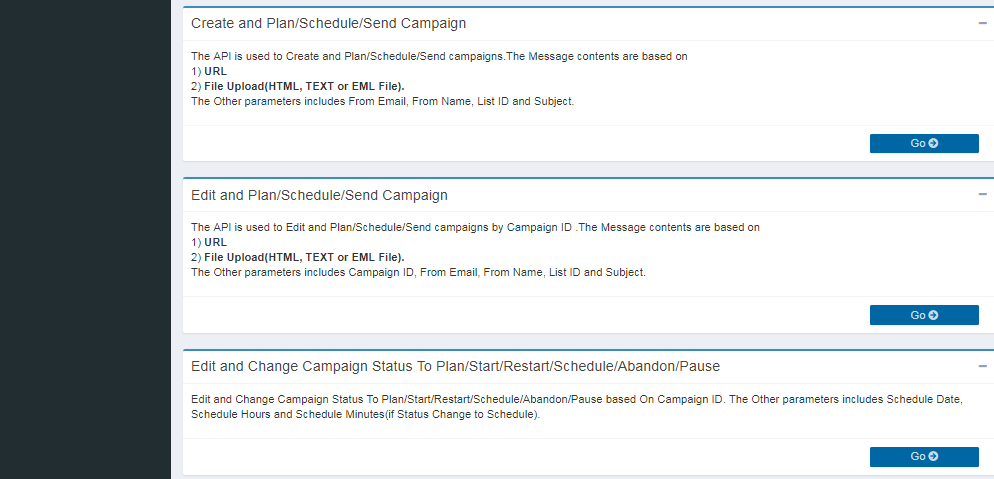
Task: Click the bold URL item in the Create Campaign description
Action: [215, 71]
